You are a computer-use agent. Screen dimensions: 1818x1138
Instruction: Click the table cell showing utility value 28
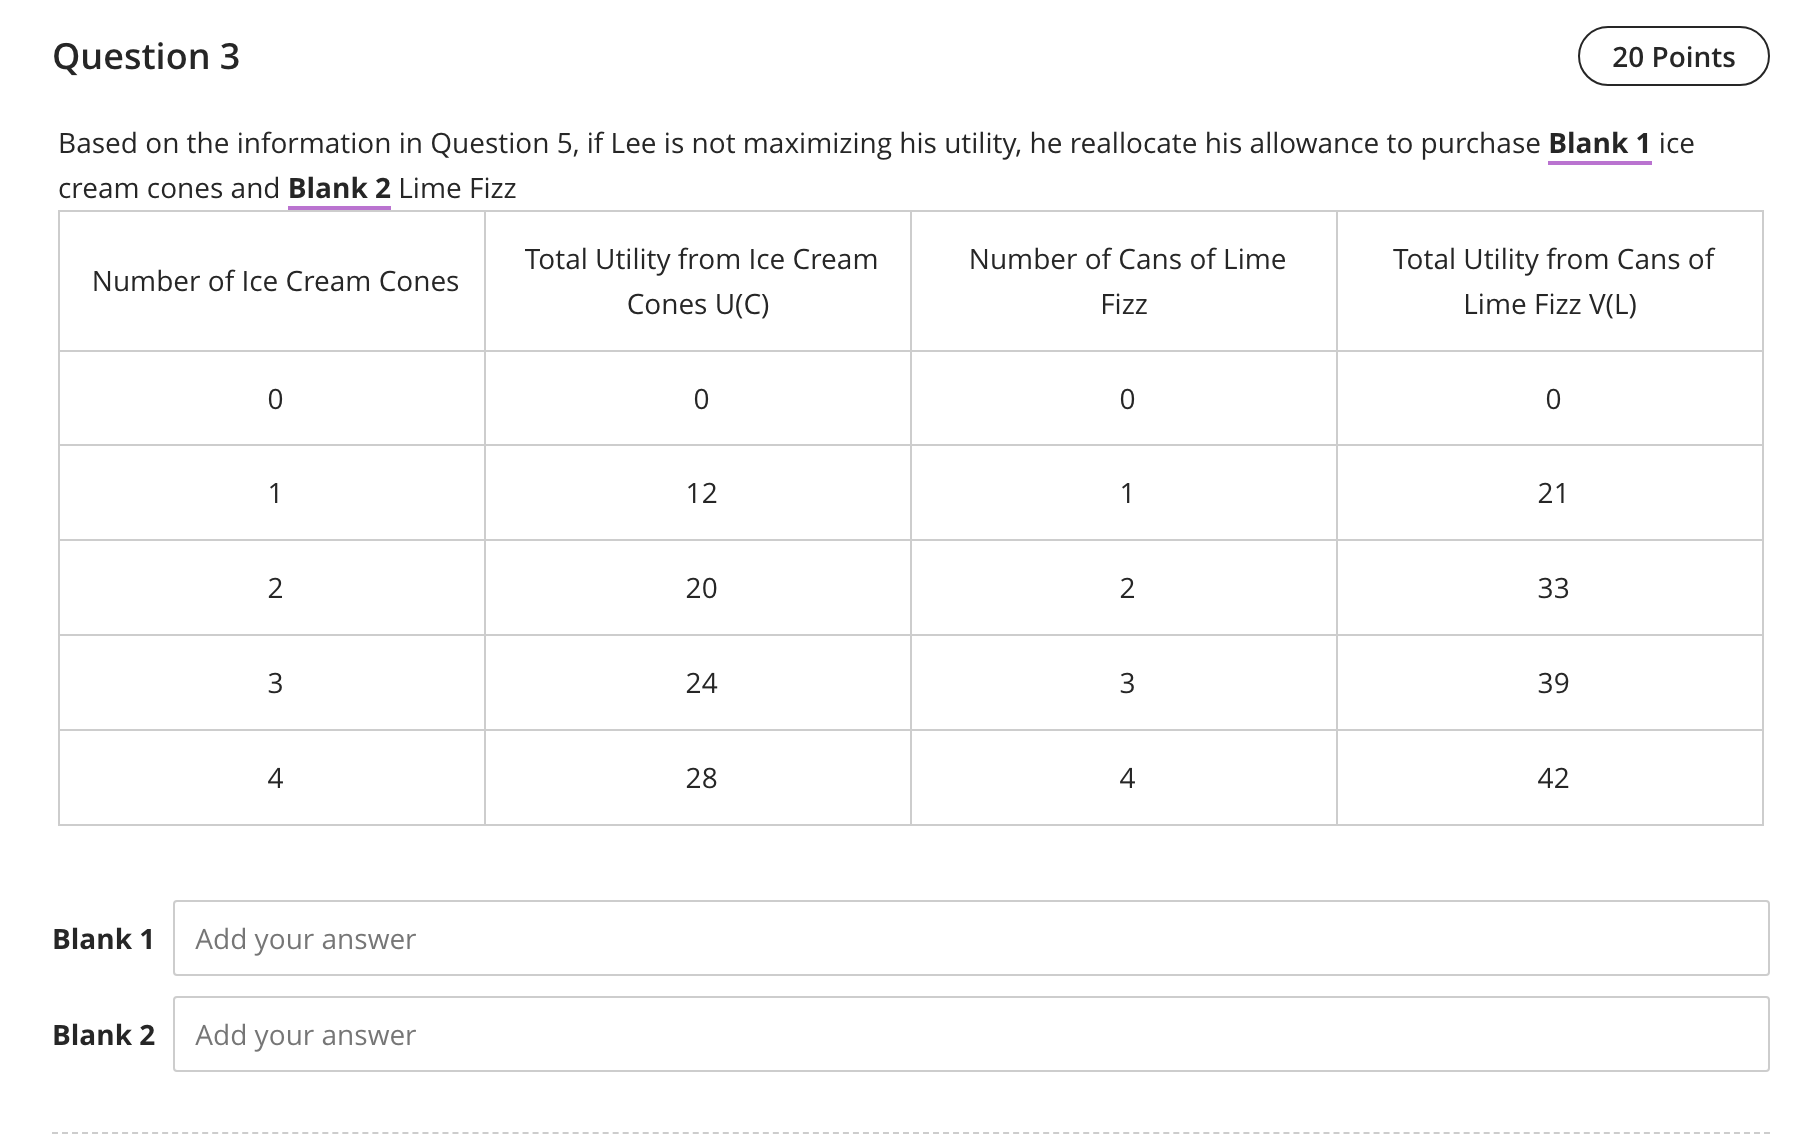pyautogui.click(x=701, y=777)
